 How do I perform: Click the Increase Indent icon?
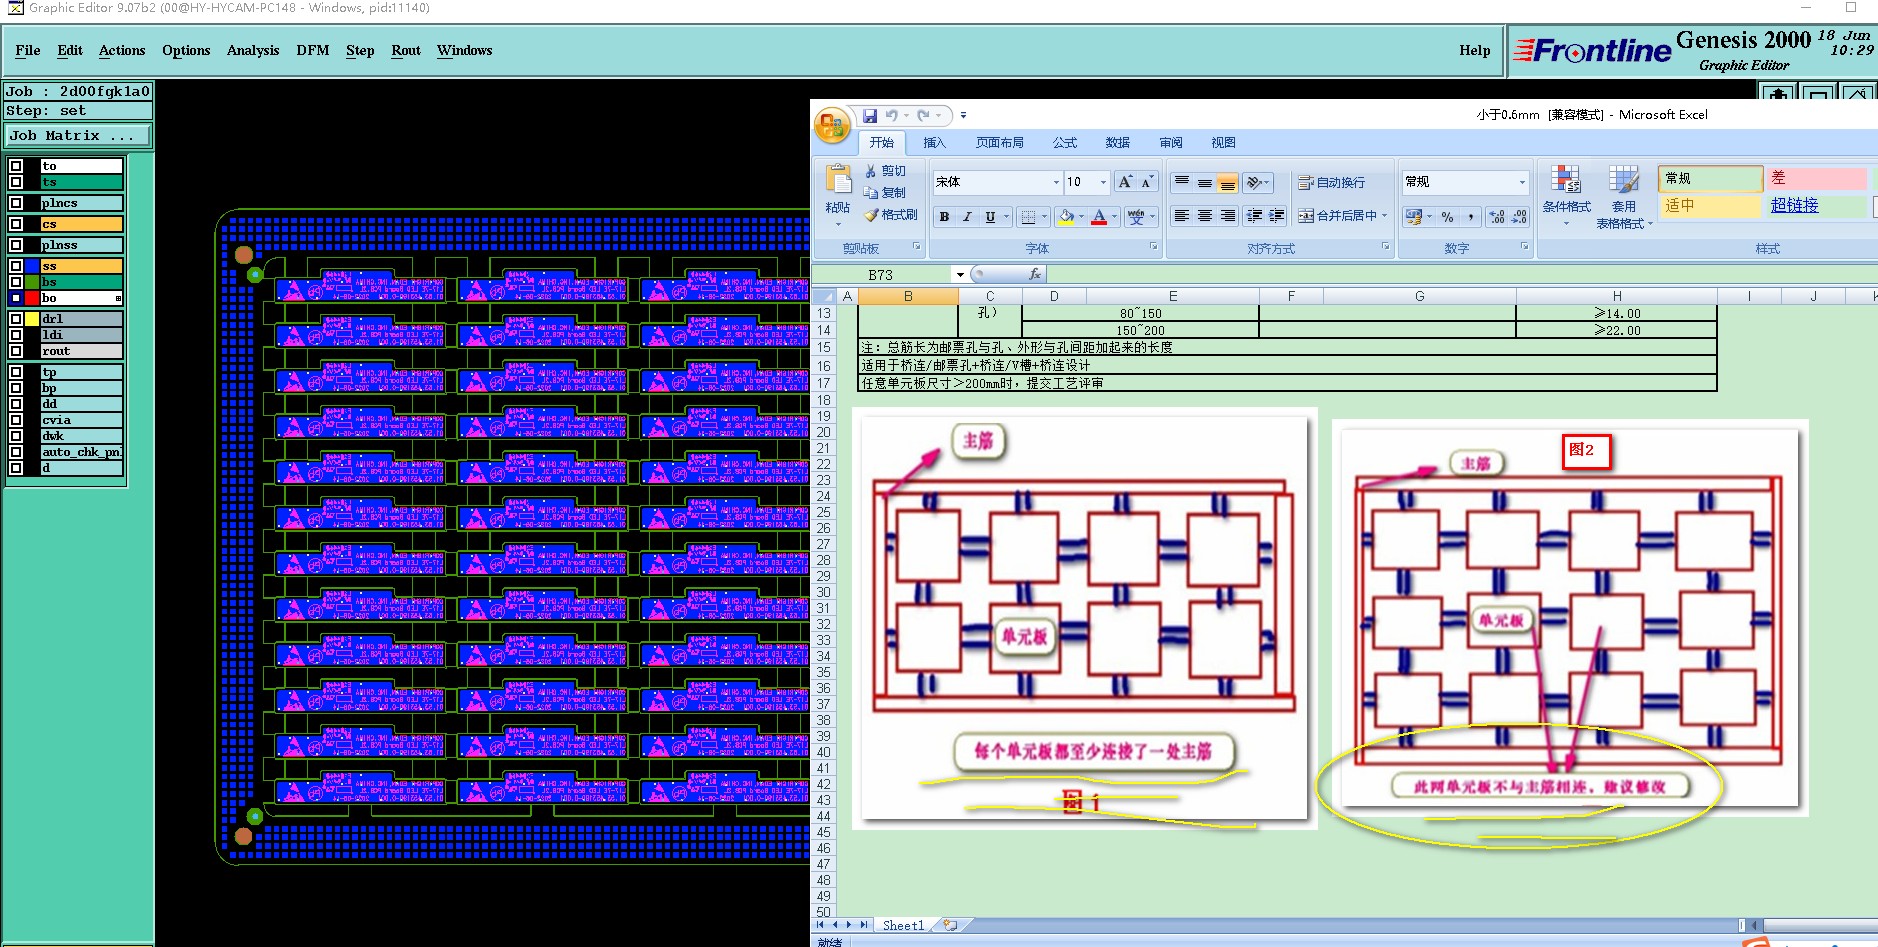pos(1277,216)
